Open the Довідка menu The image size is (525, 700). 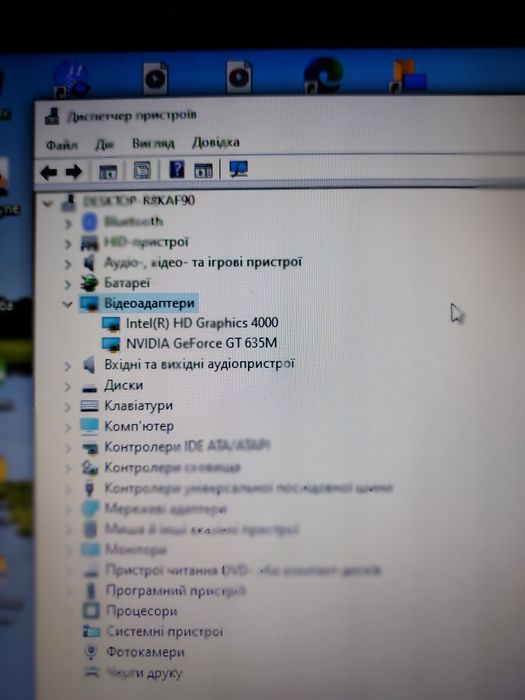click(216, 142)
